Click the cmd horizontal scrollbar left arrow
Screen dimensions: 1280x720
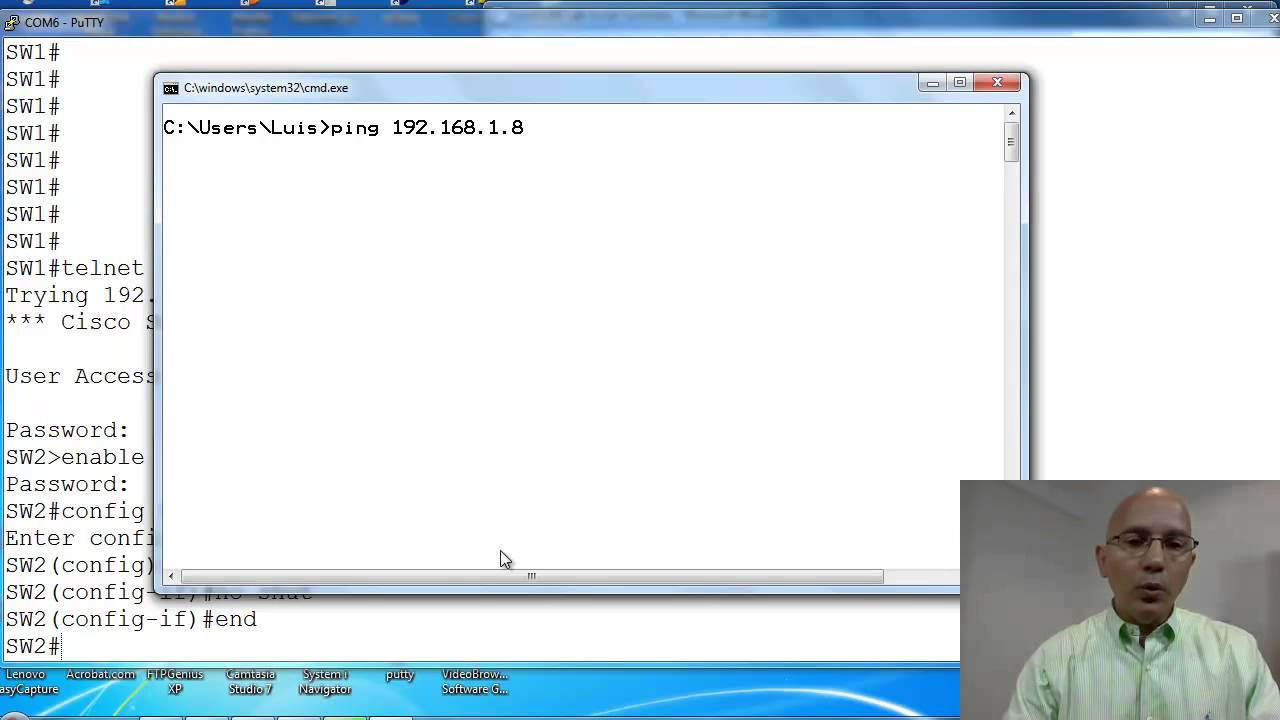coord(172,576)
